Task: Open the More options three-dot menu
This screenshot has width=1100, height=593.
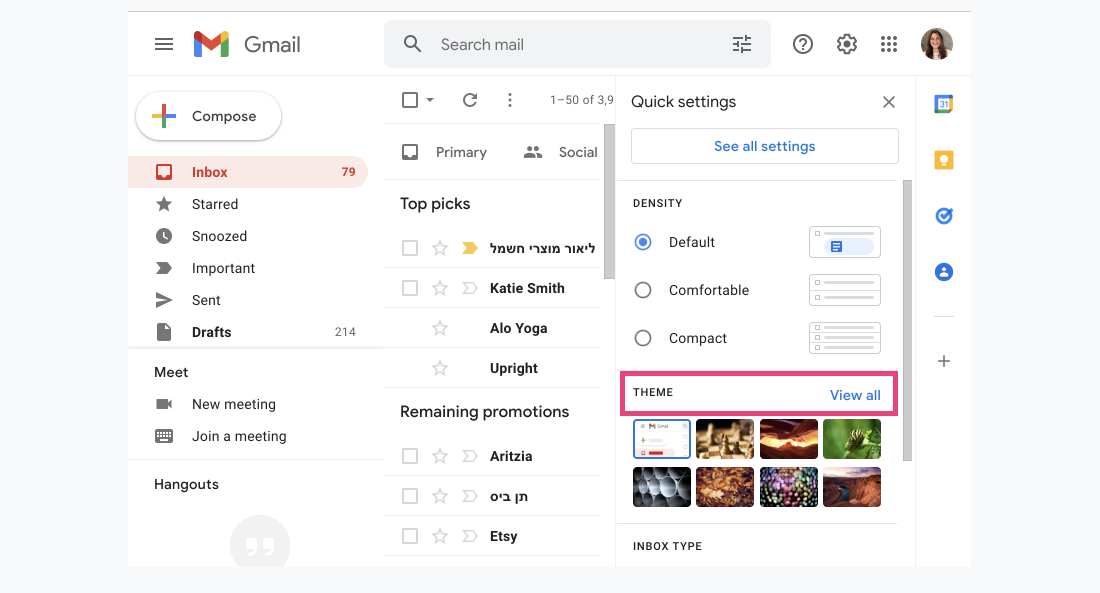Action: pos(510,100)
